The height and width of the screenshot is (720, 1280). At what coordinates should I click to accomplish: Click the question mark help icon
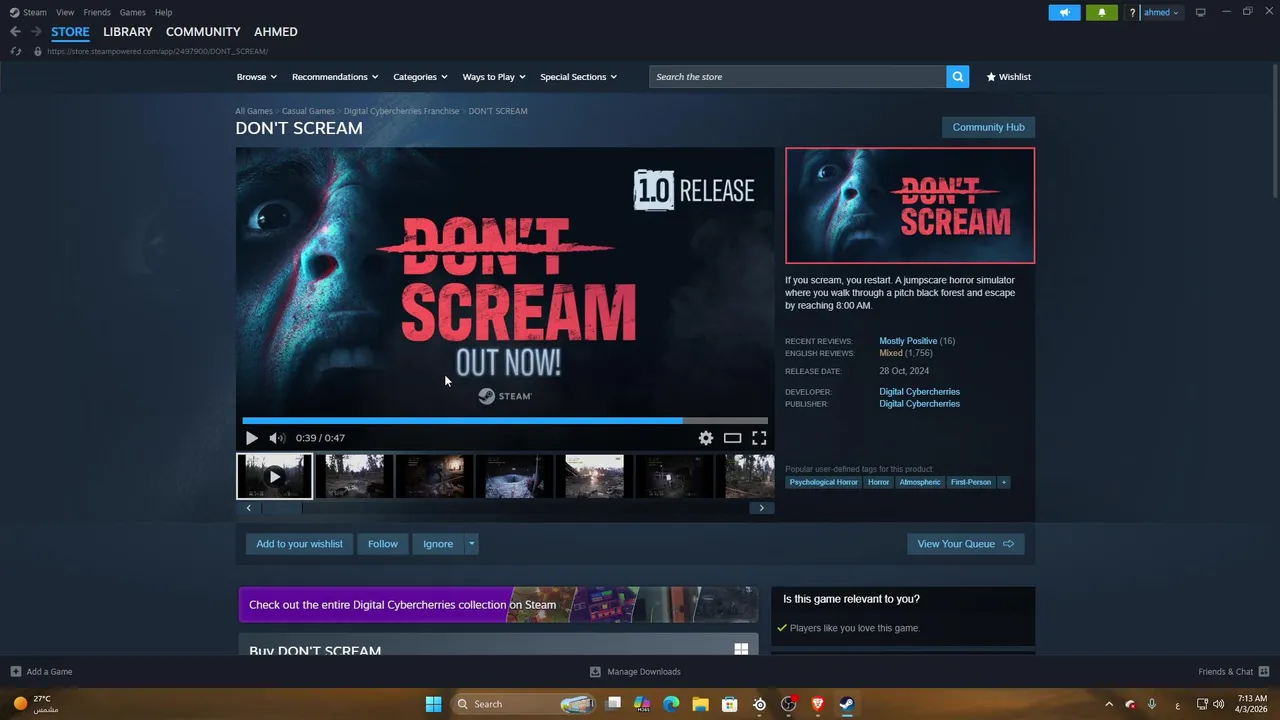[x=1132, y=12]
